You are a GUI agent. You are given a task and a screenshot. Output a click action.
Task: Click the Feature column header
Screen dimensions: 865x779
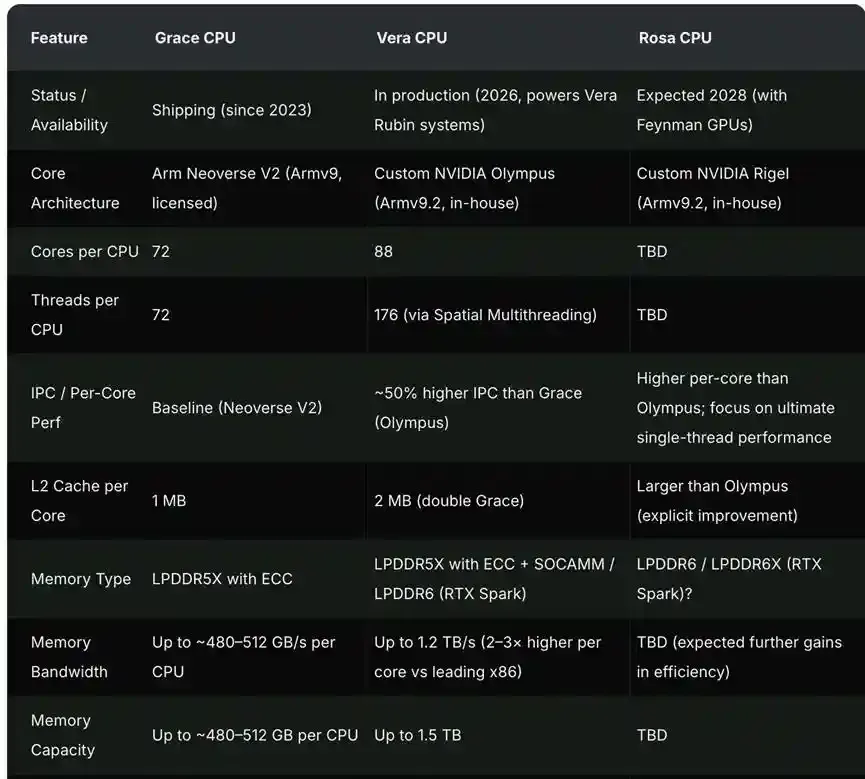[x=59, y=38]
